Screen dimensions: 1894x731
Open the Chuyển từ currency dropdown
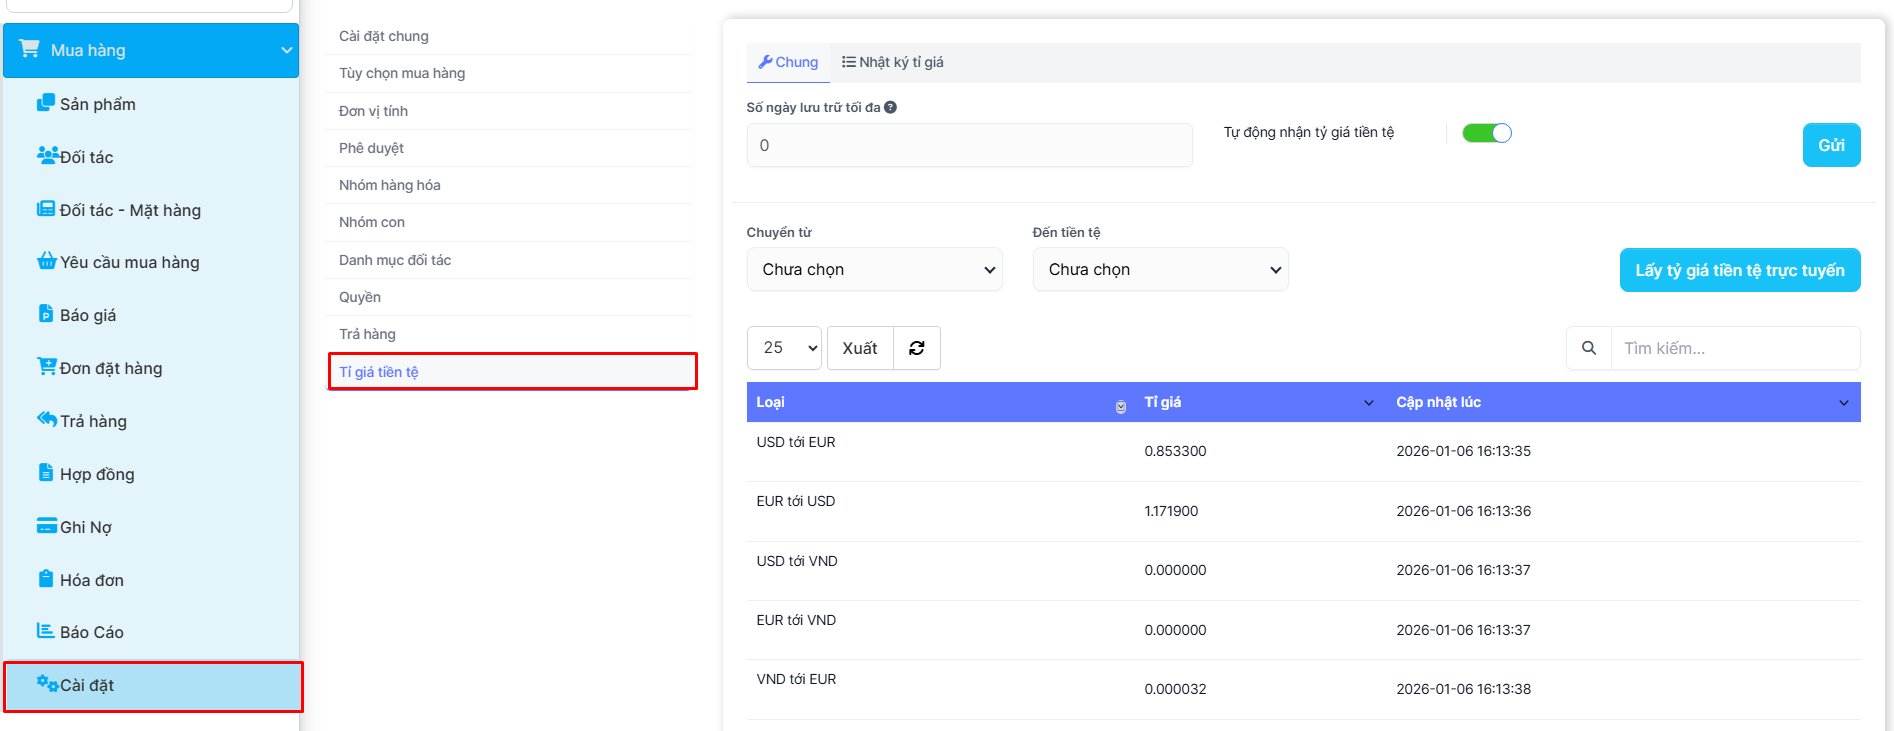pyautogui.click(x=874, y=270)
